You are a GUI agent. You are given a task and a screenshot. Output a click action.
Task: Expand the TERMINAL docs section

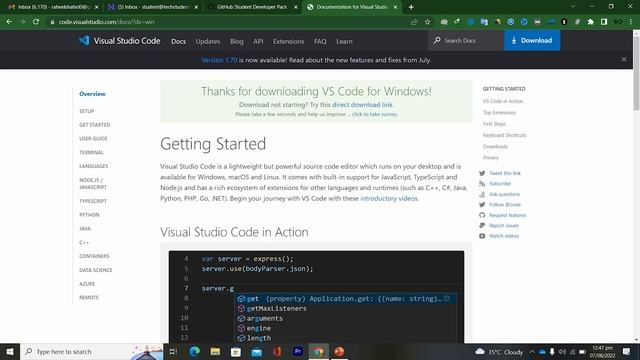click(91, 153)
